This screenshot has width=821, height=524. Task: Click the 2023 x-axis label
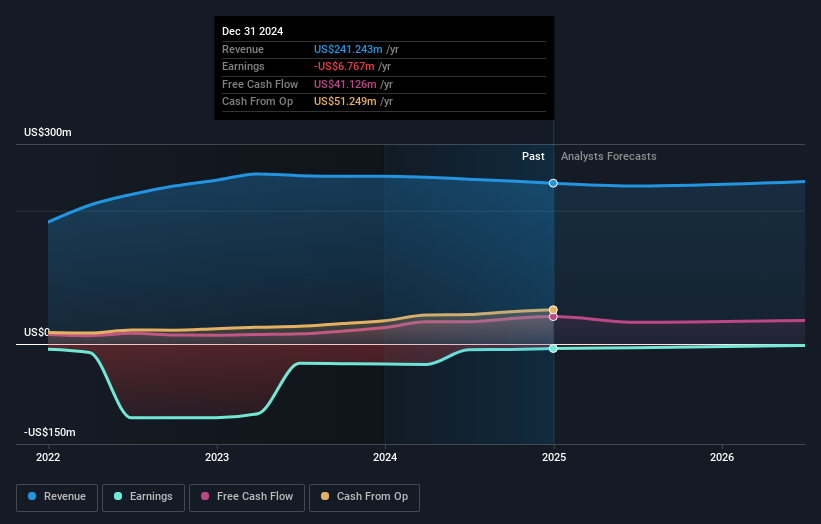coord(217,457)
